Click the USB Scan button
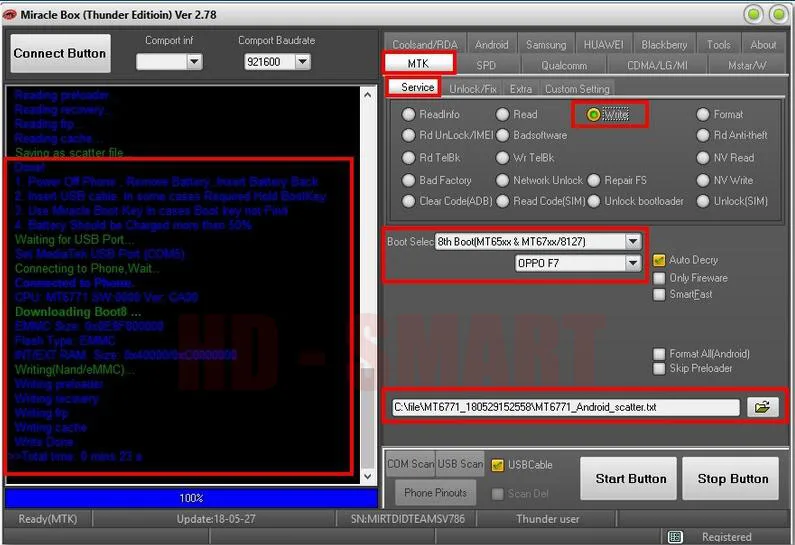The width and height of the screenshot is (795, 545). coord(460,464)
